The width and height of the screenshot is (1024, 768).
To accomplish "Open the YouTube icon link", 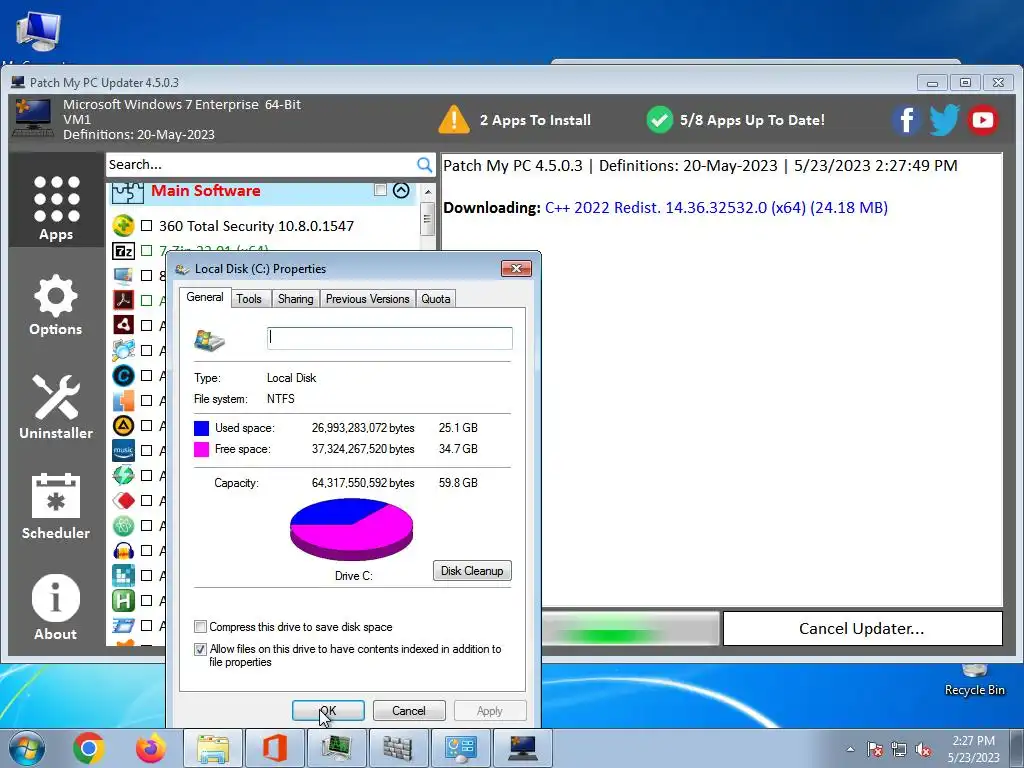I will (982, 120).
